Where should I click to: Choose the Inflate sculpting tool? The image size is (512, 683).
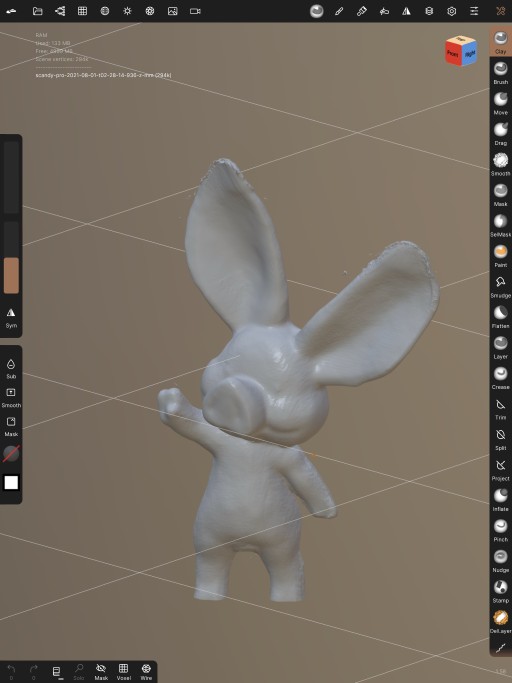(x=500, y=500)
